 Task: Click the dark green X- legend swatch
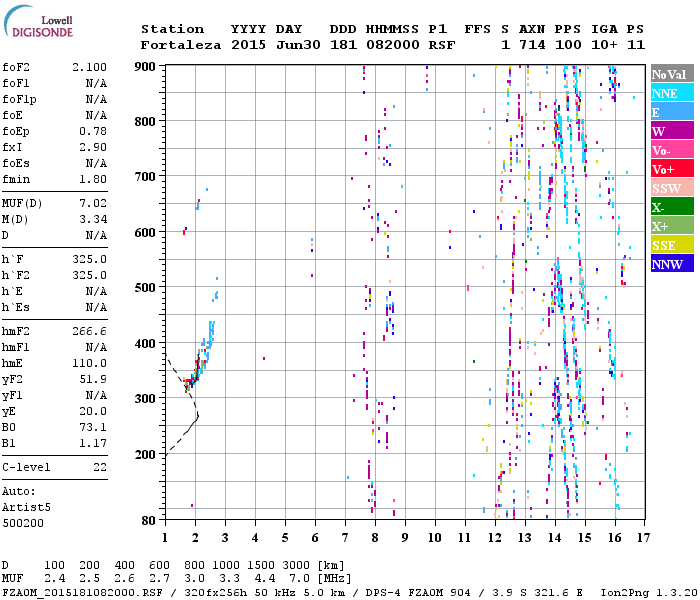[669, 207]
